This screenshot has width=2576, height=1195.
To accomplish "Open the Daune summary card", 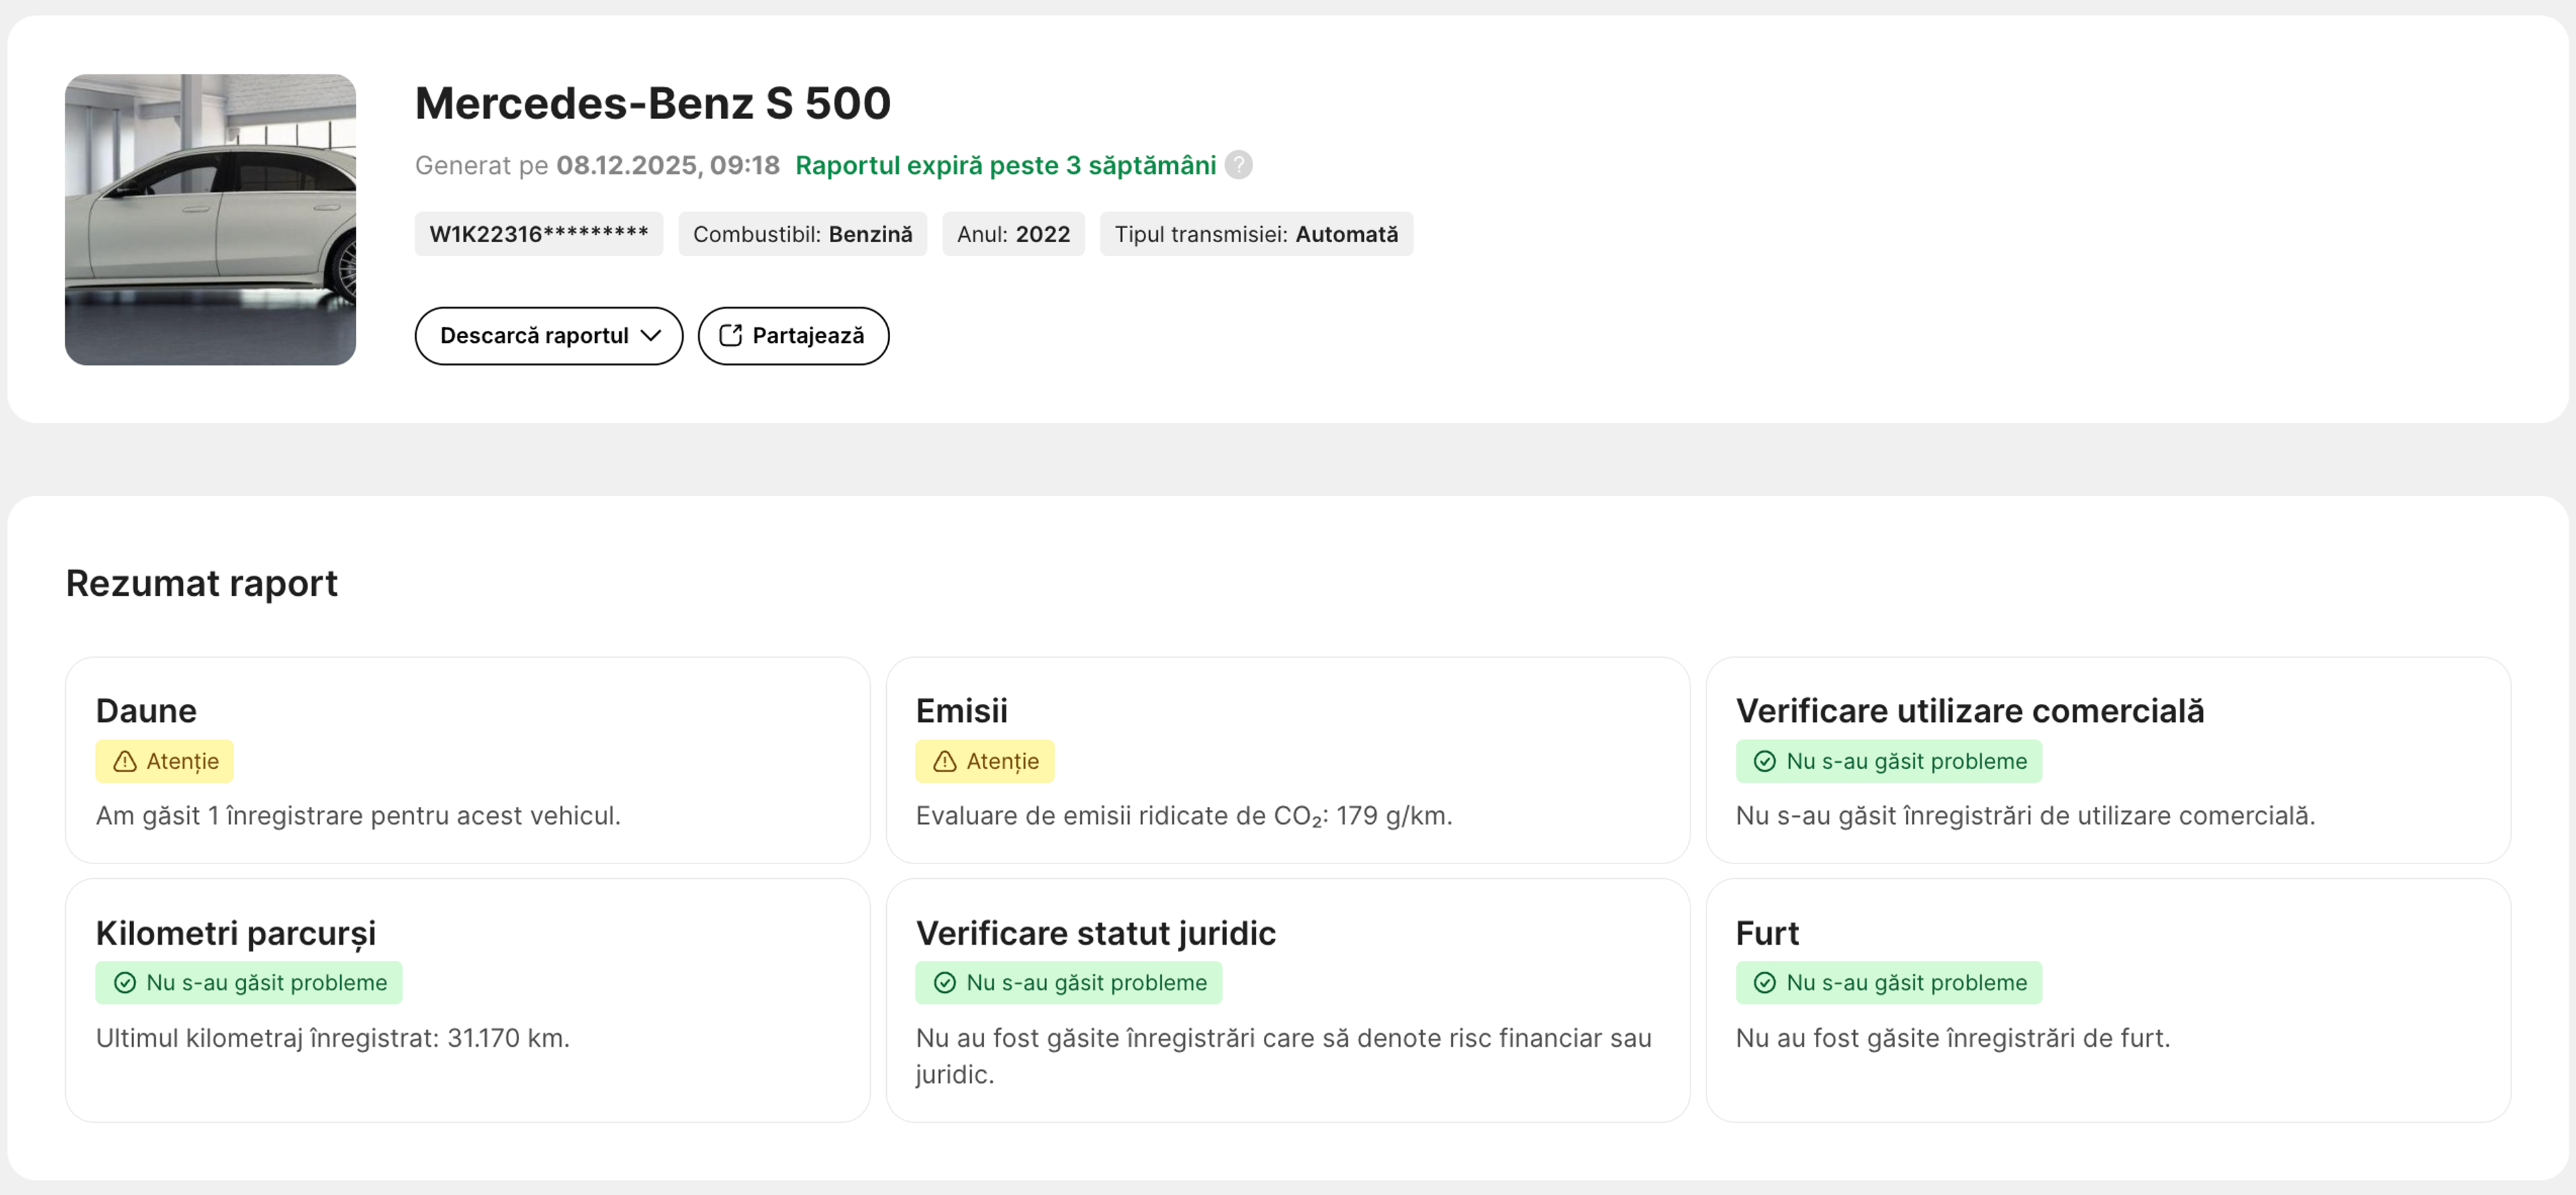I will tap(467, 760).
